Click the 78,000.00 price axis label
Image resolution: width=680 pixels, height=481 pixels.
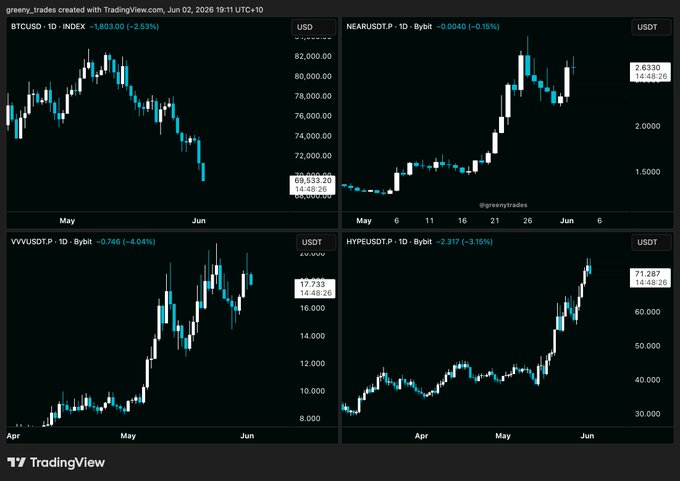[313, 96]
